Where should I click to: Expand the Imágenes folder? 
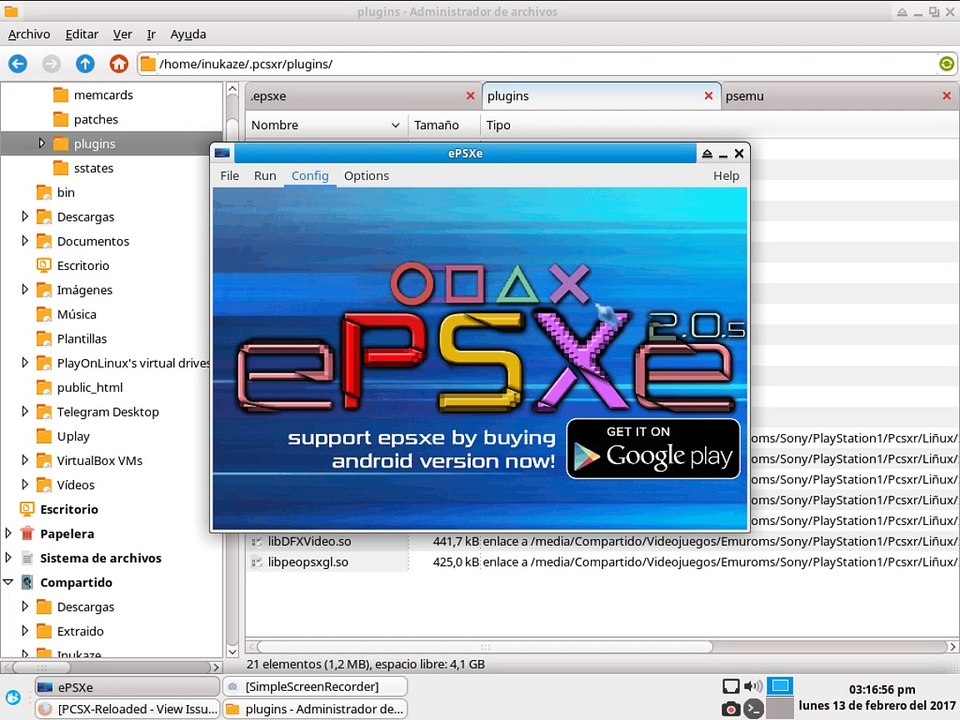(24, 290)
